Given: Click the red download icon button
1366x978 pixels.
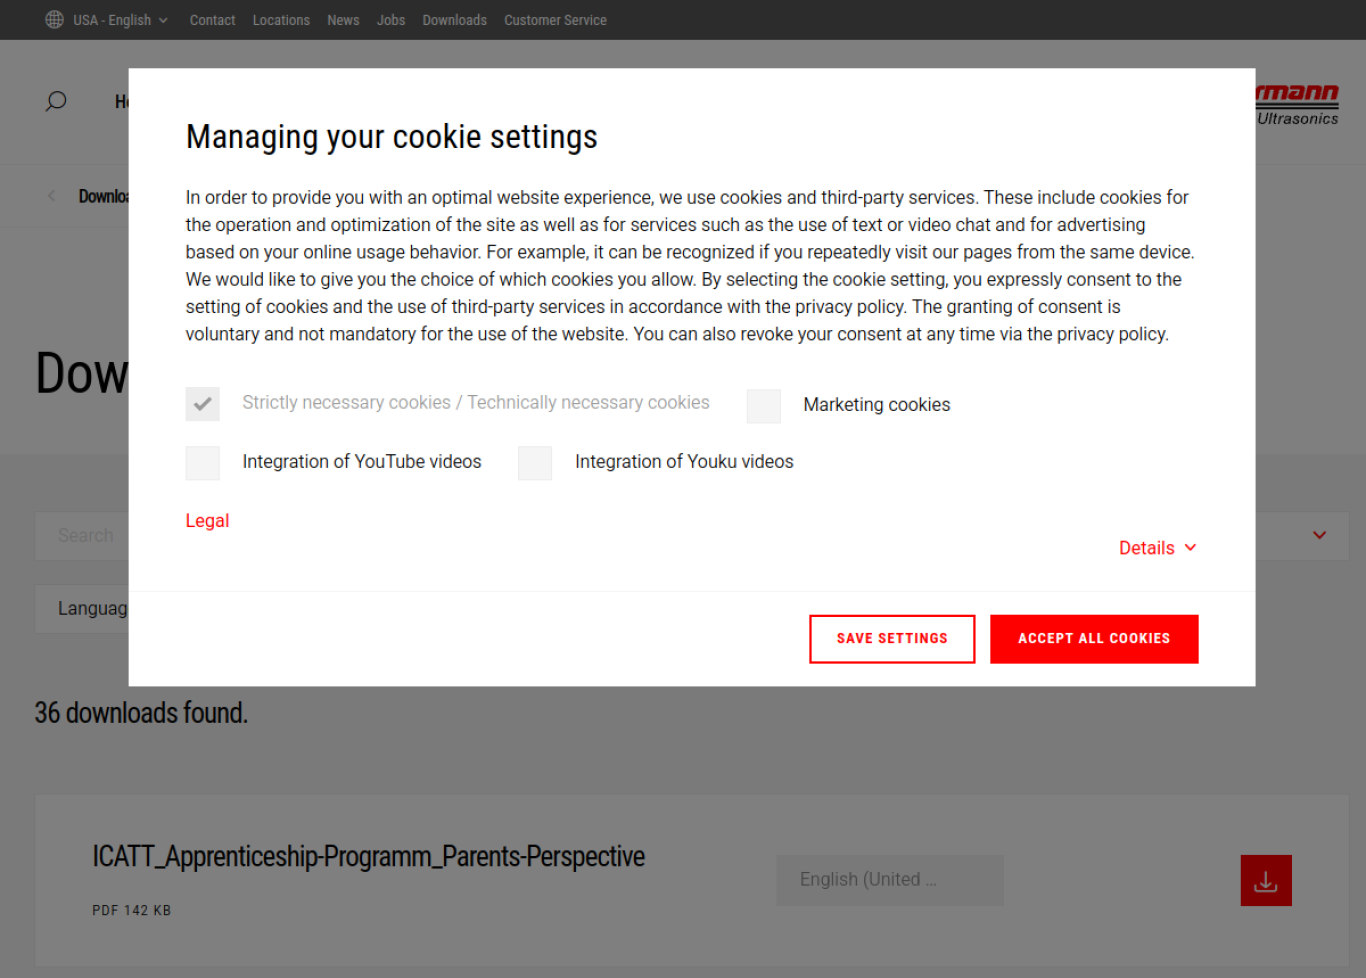Looking at the screenshot, I should point(1266,880).
